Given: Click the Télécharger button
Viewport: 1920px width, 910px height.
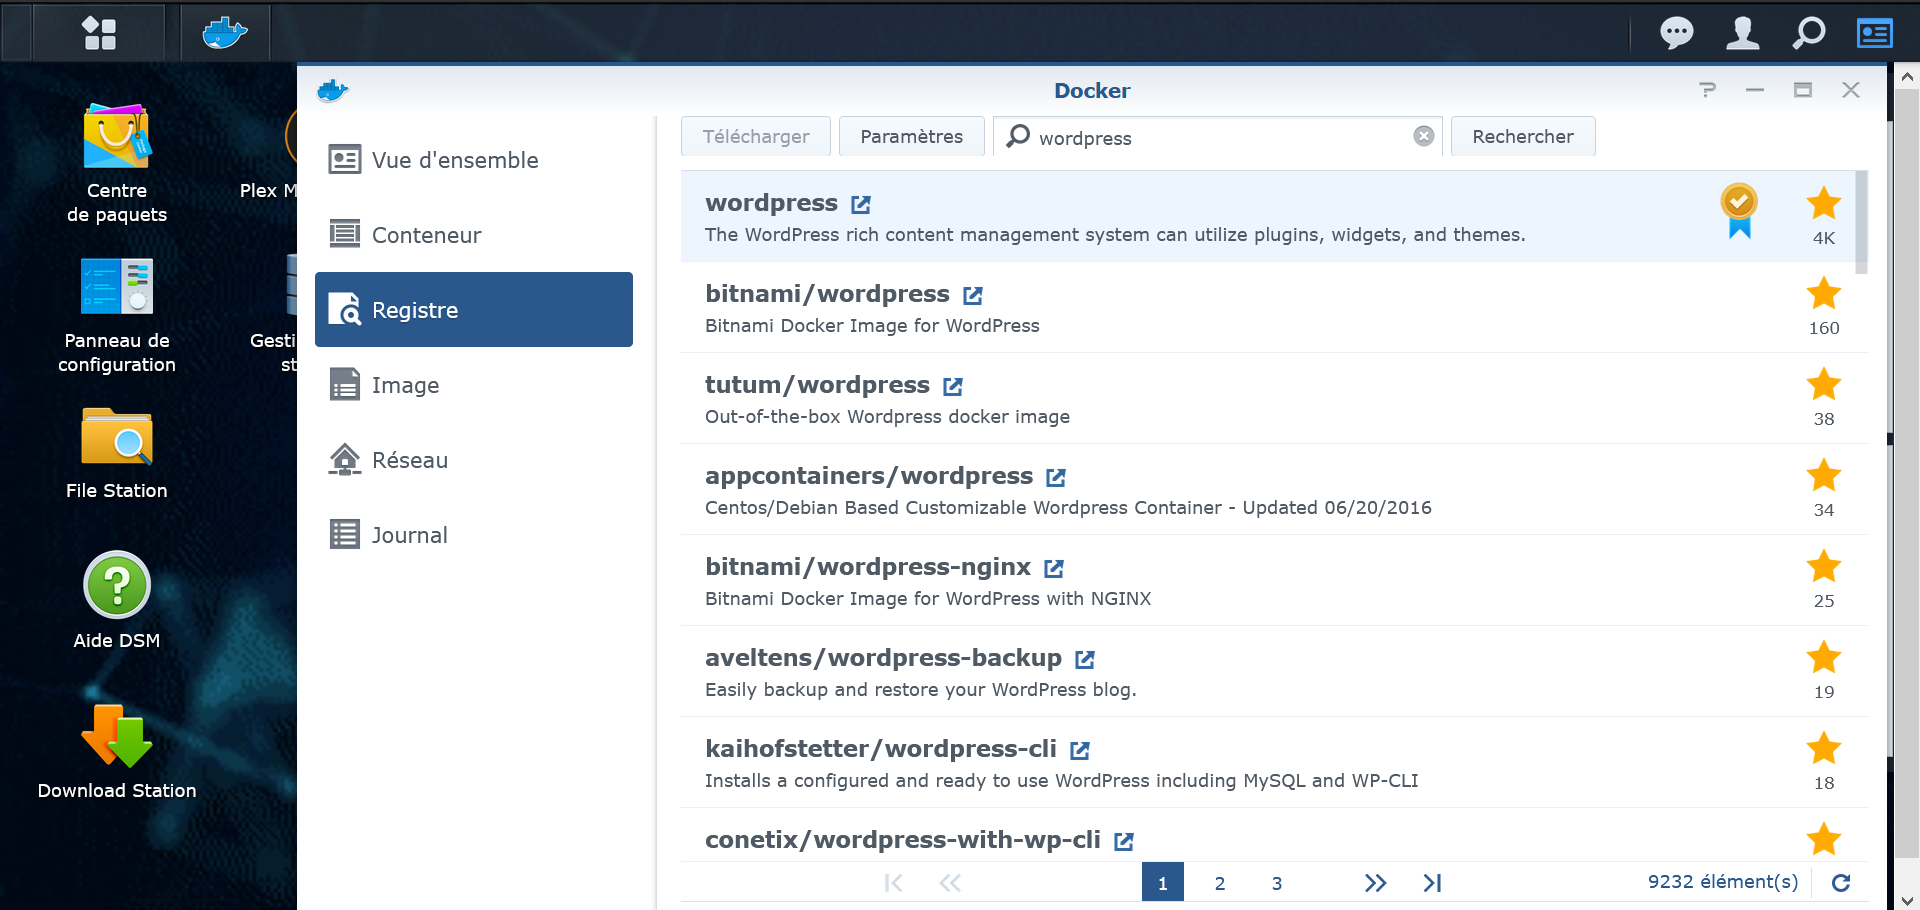Looking at the screenshot, I should click(756, 136).
